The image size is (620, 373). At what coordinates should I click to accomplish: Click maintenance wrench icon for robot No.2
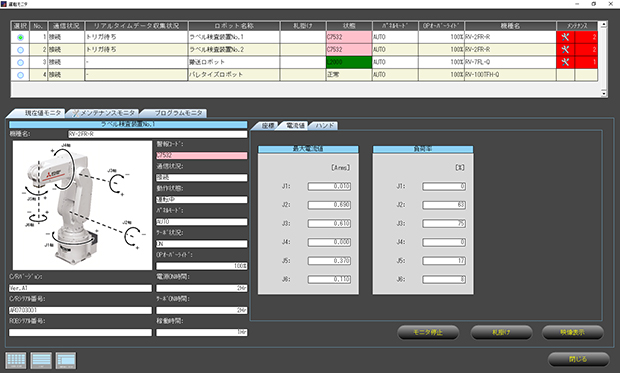point(565,50)
